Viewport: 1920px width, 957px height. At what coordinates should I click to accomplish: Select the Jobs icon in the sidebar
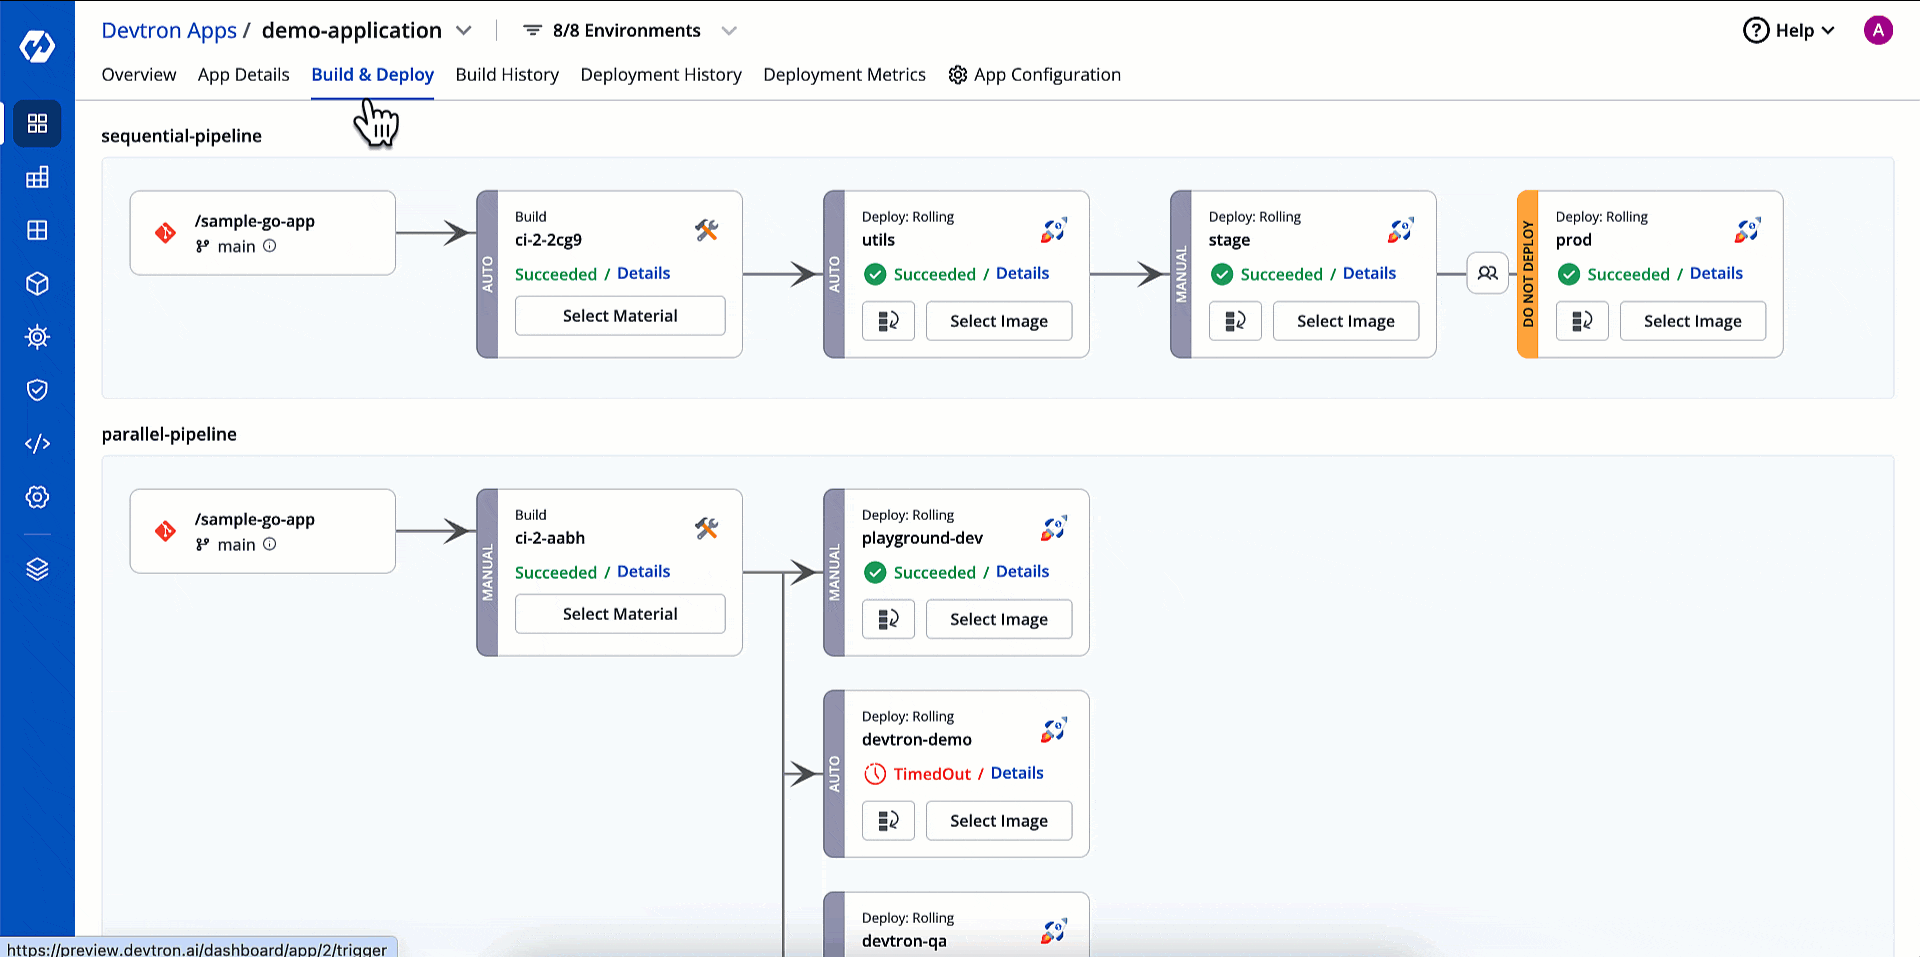point(37,177)
